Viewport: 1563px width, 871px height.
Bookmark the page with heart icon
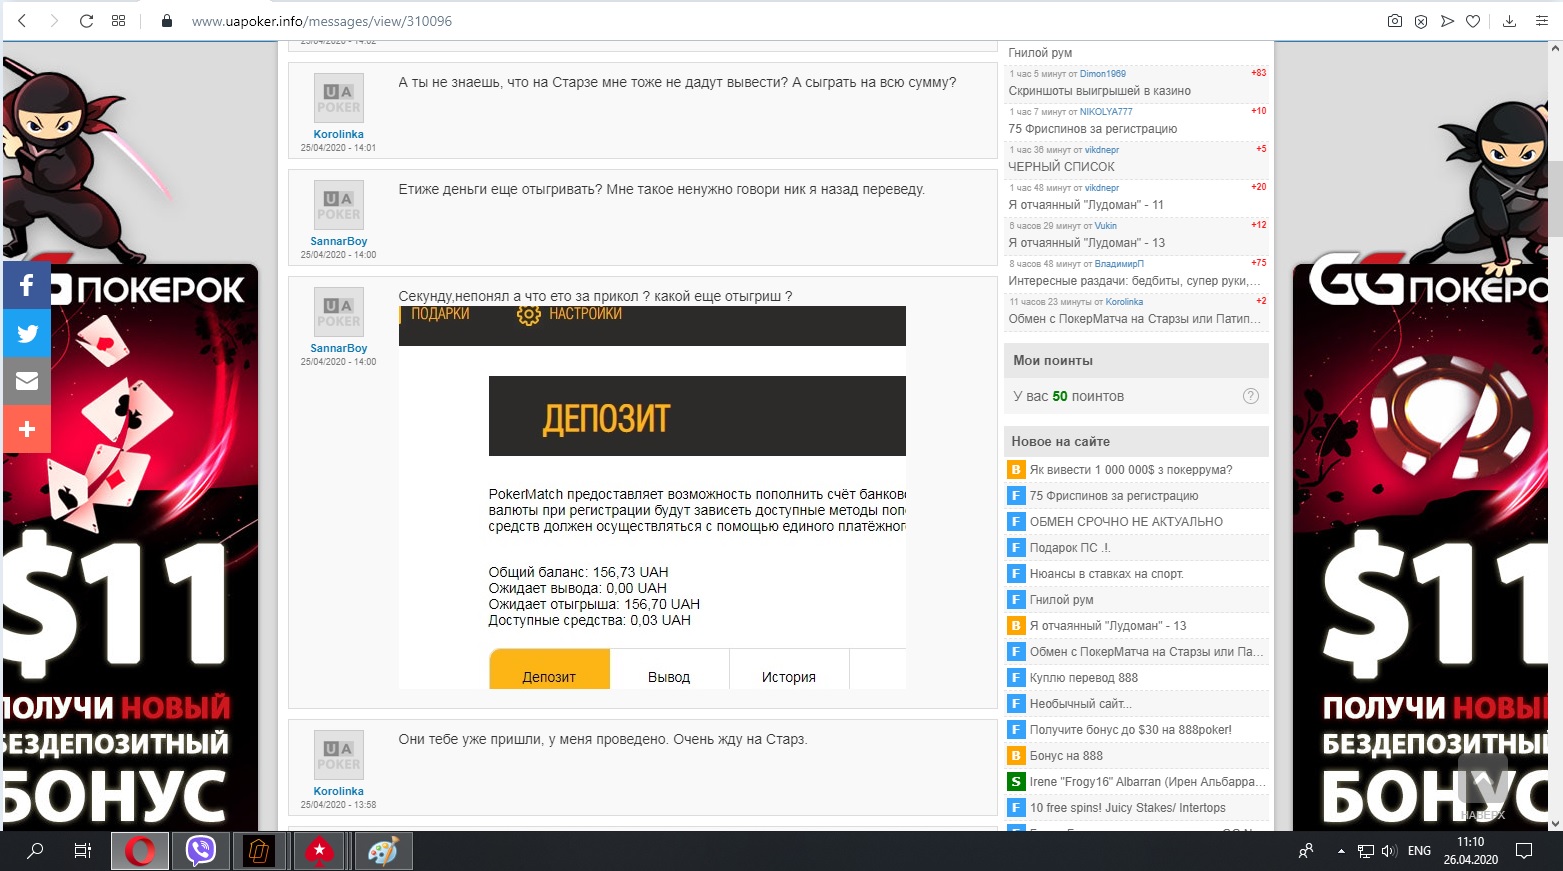1473,21
